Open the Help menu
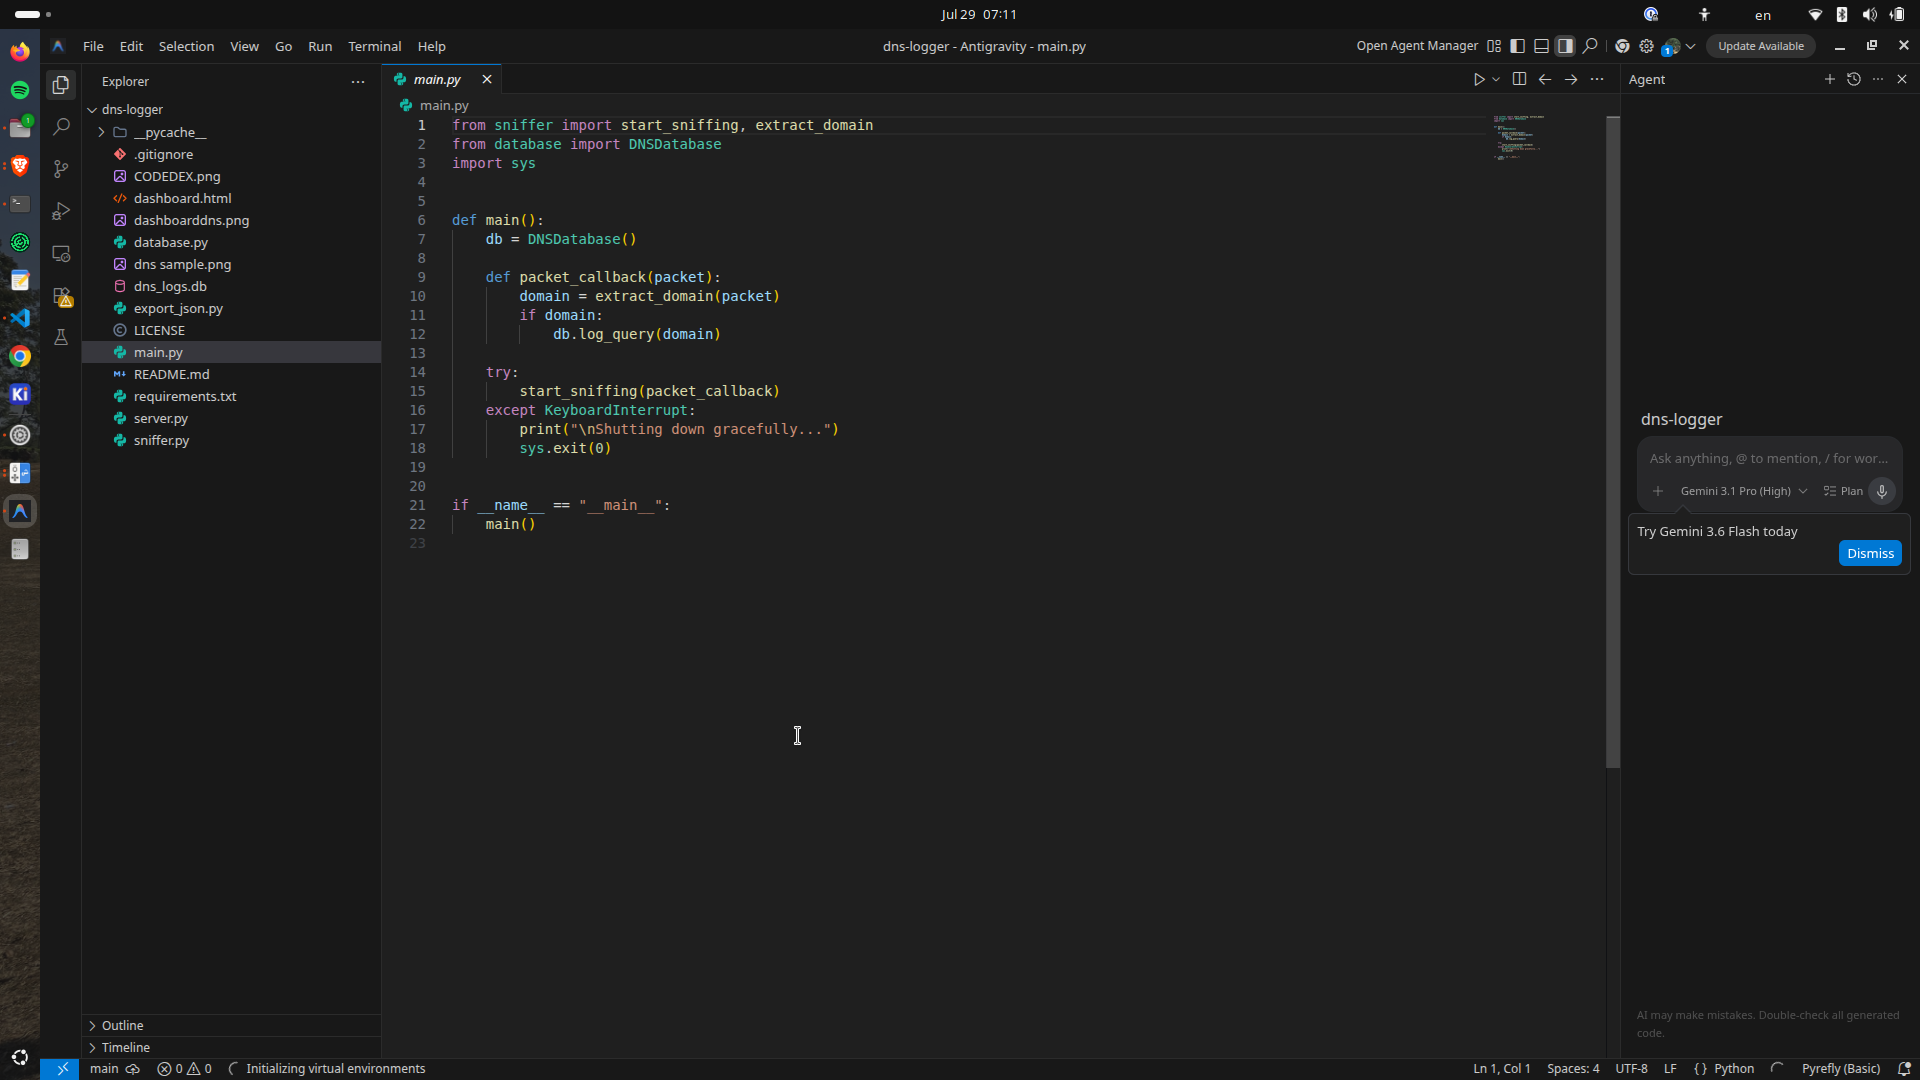Screen dimensions: 1920x1080 pyautogui.click(x=431, y=46)
